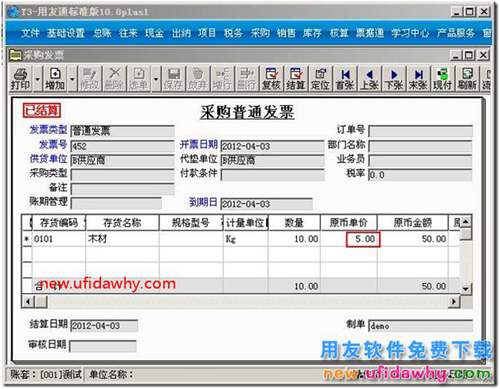The width and height of the screenshot is (500, 389).
Task: Click the 放弃 discard icon
Action: pos(198,79)
